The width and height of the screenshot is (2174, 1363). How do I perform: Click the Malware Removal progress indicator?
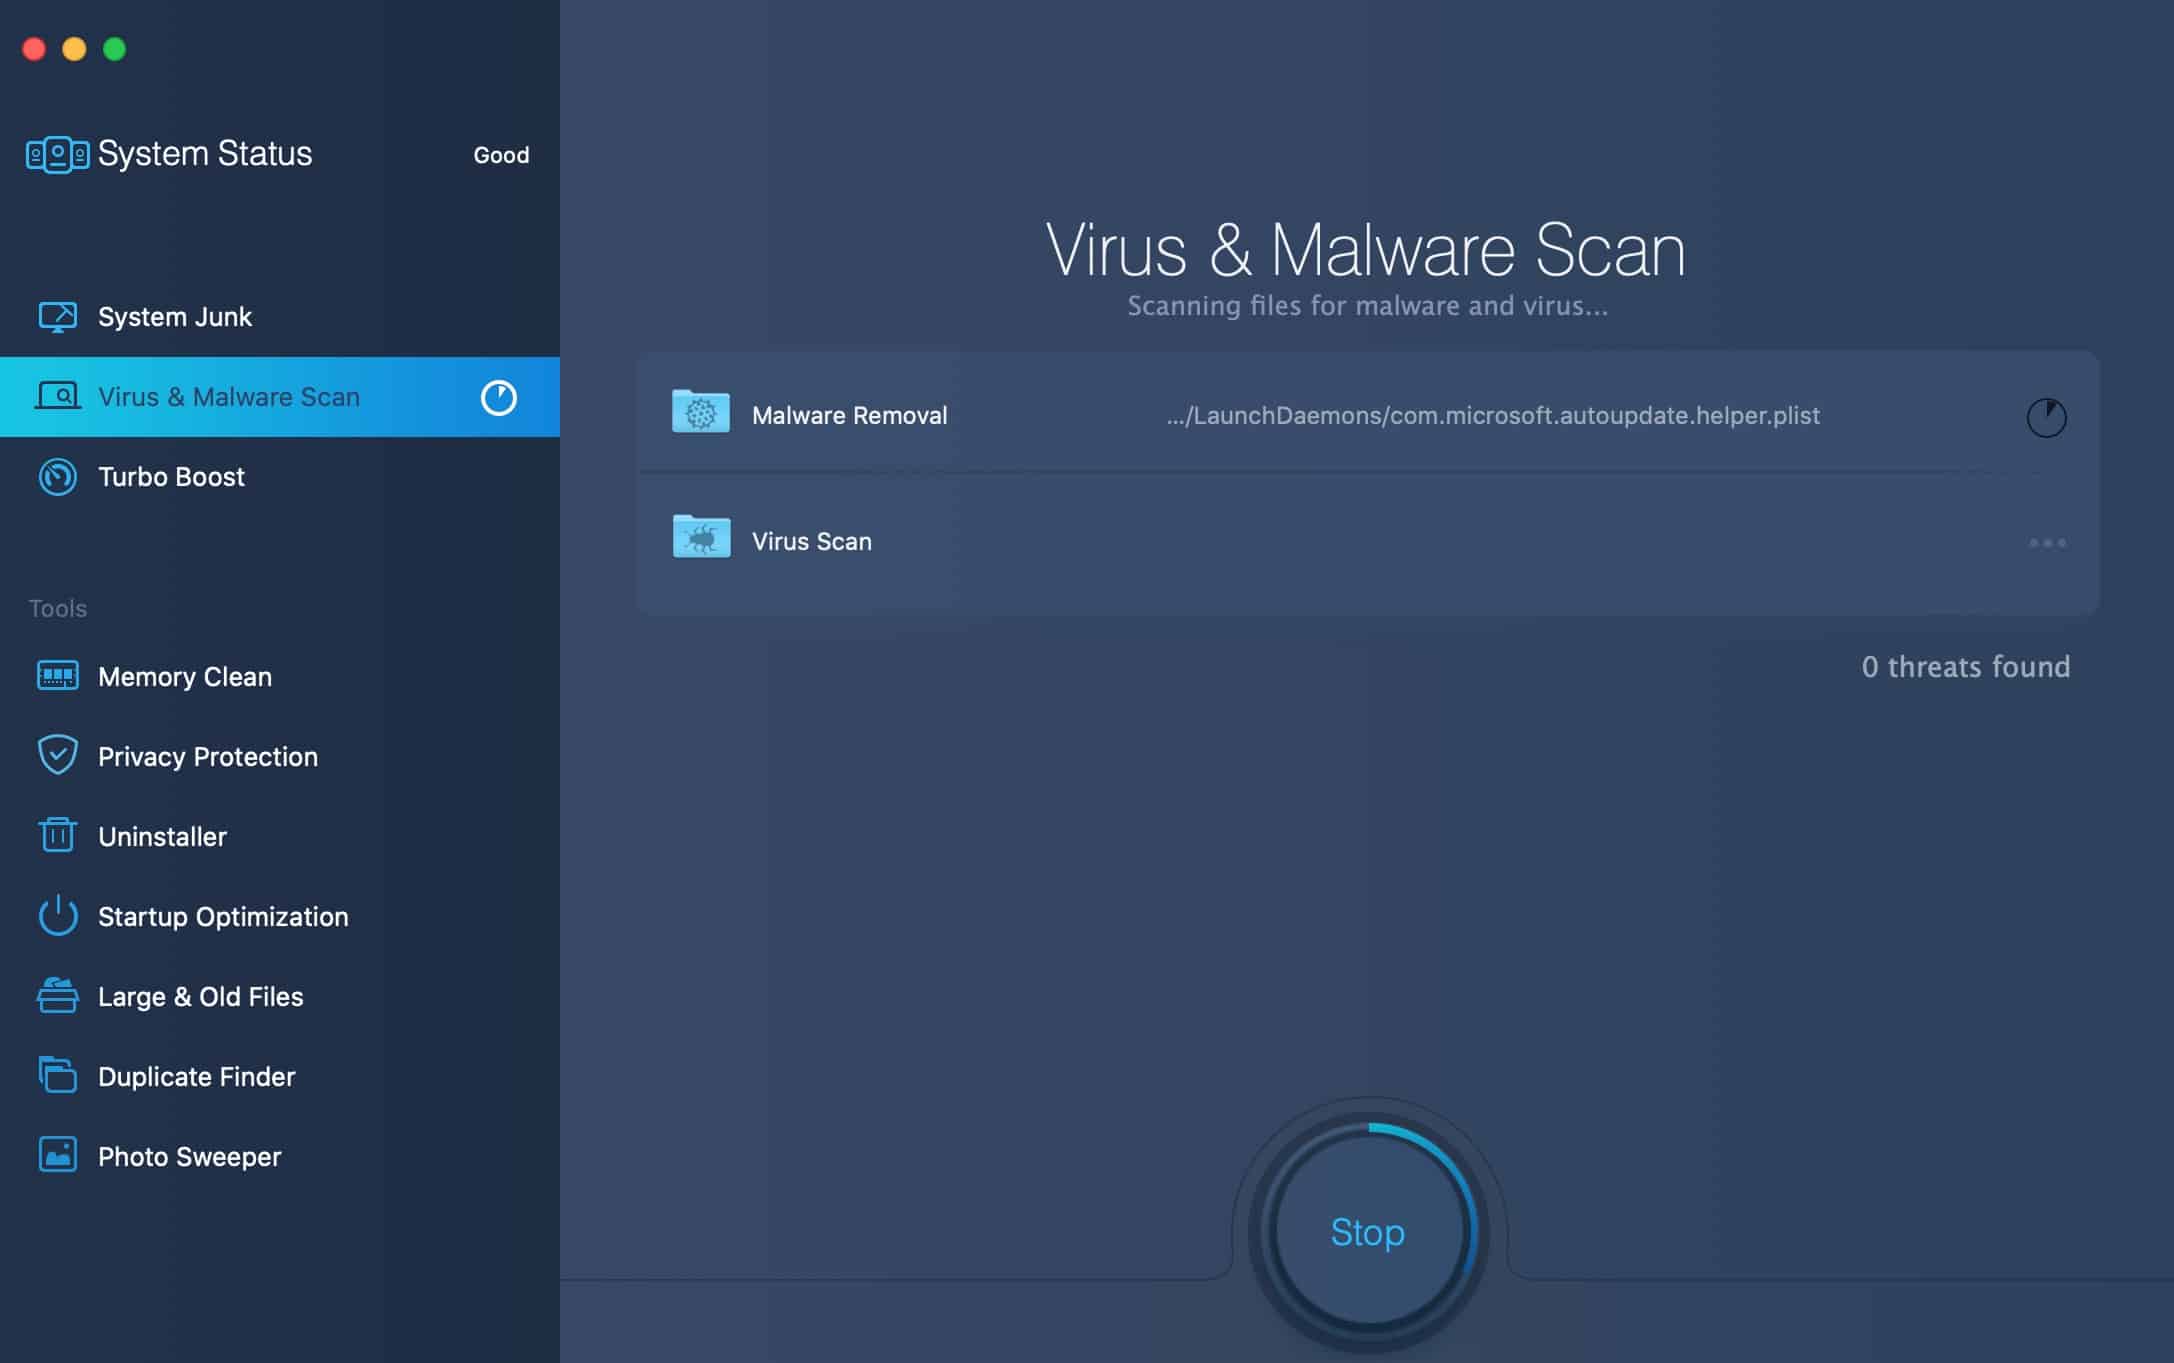click(2046, 416)
